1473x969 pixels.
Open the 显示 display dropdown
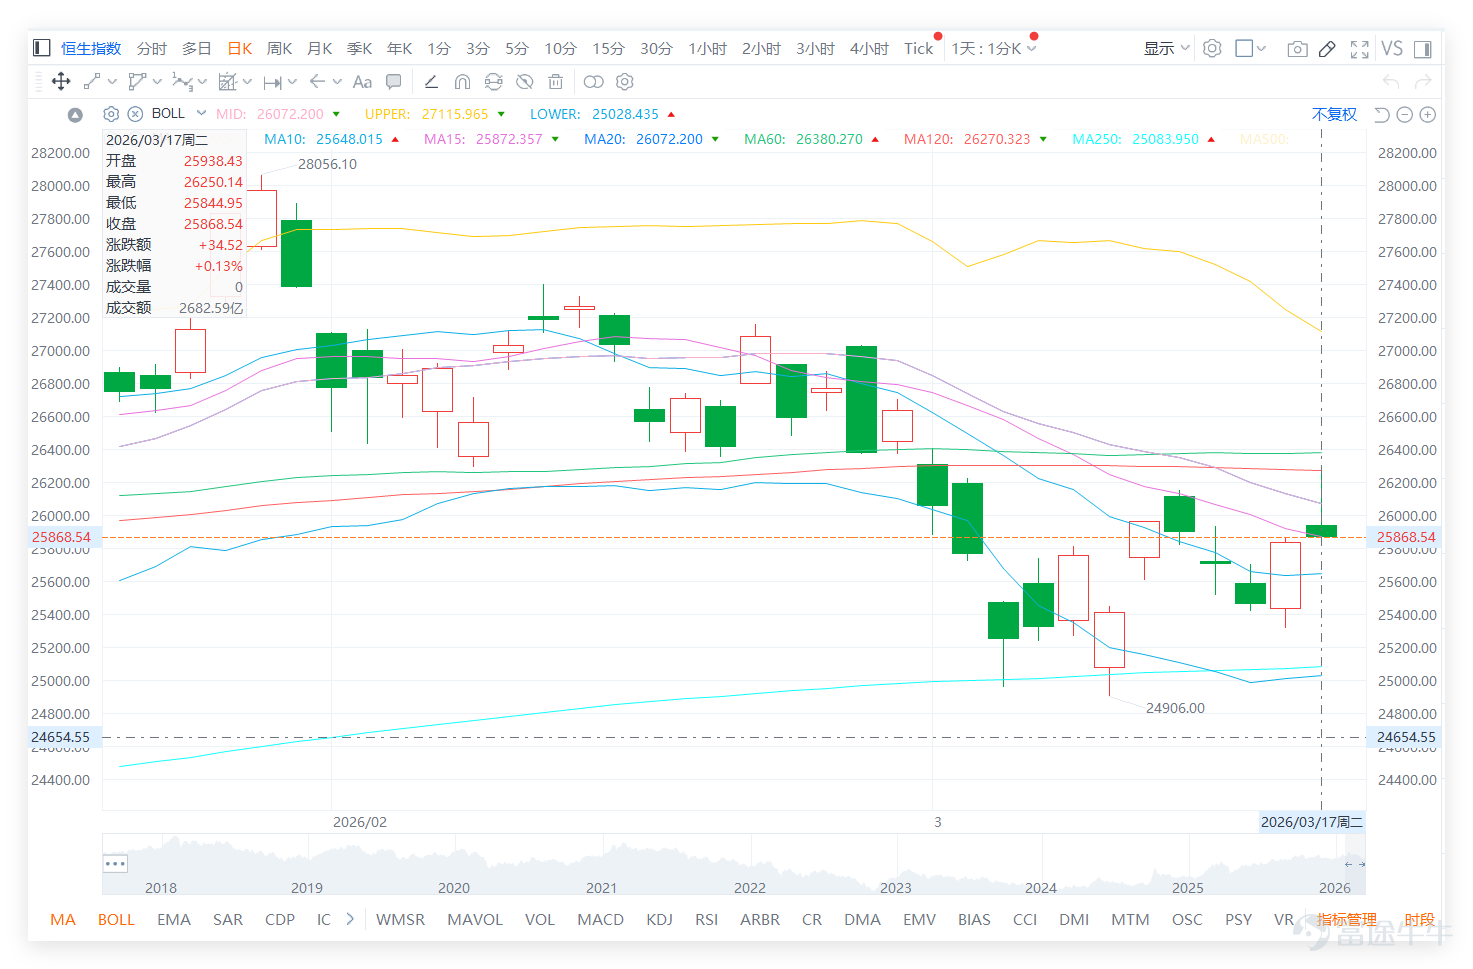pyautogui.click(x=1166, y=48)
